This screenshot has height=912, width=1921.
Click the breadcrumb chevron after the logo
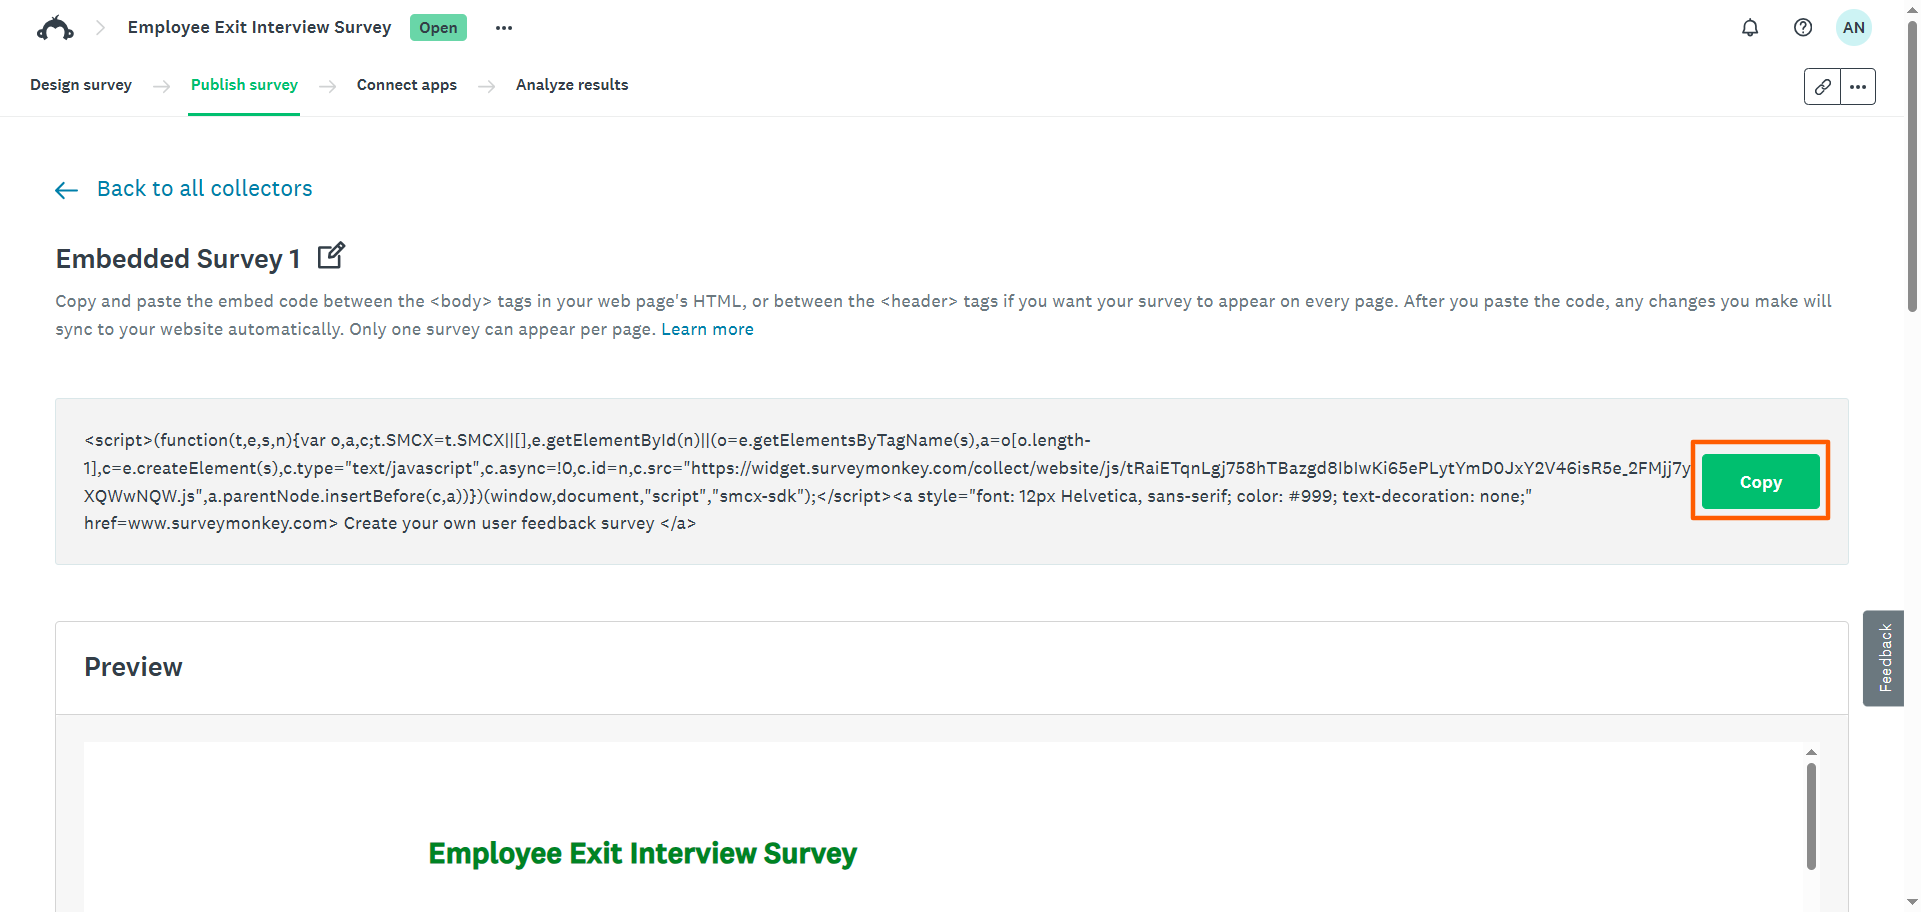[100, 28]
